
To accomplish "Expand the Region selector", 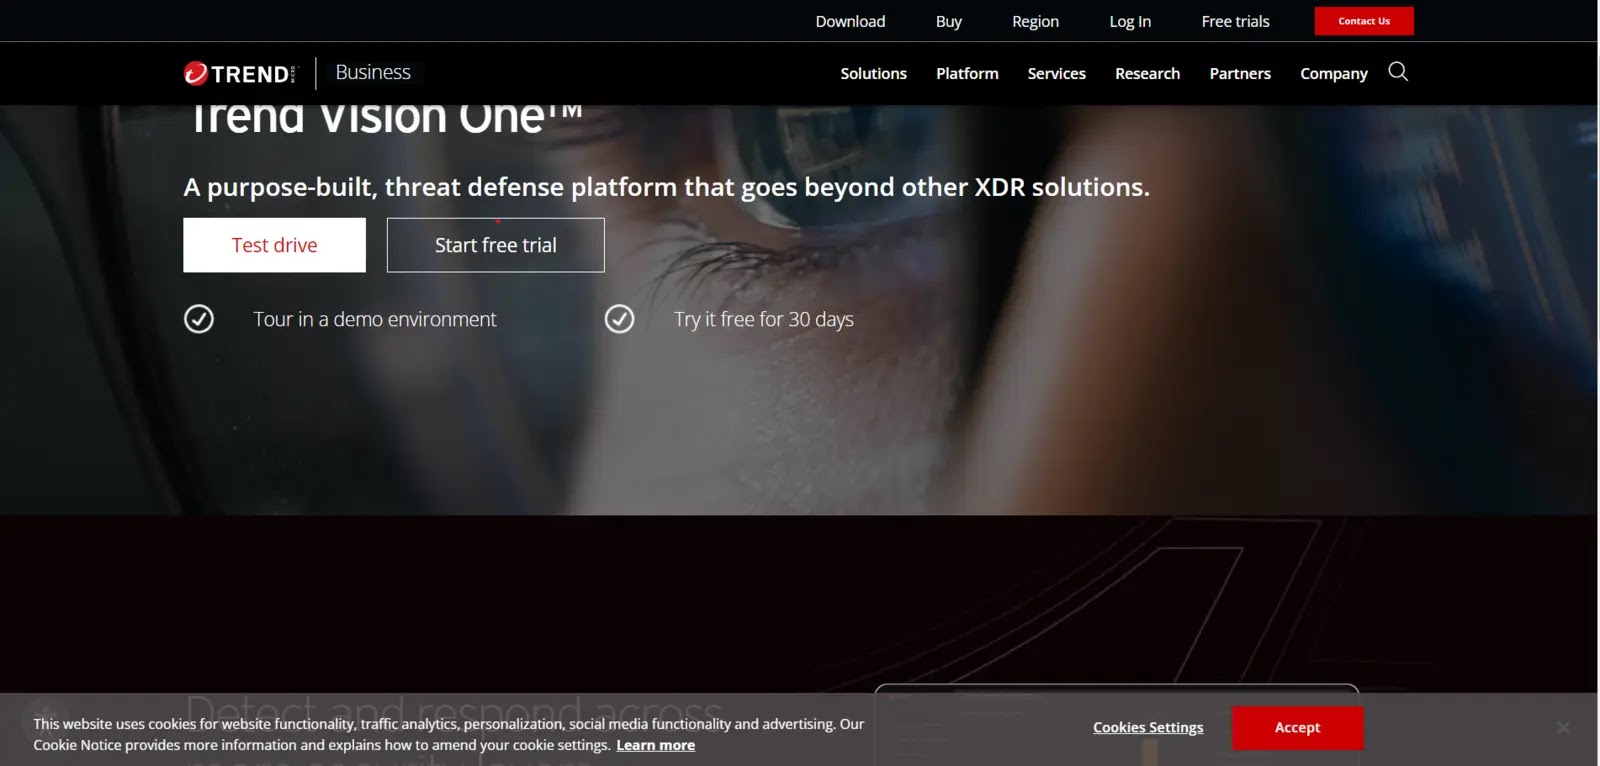I will pos(1035,21).
